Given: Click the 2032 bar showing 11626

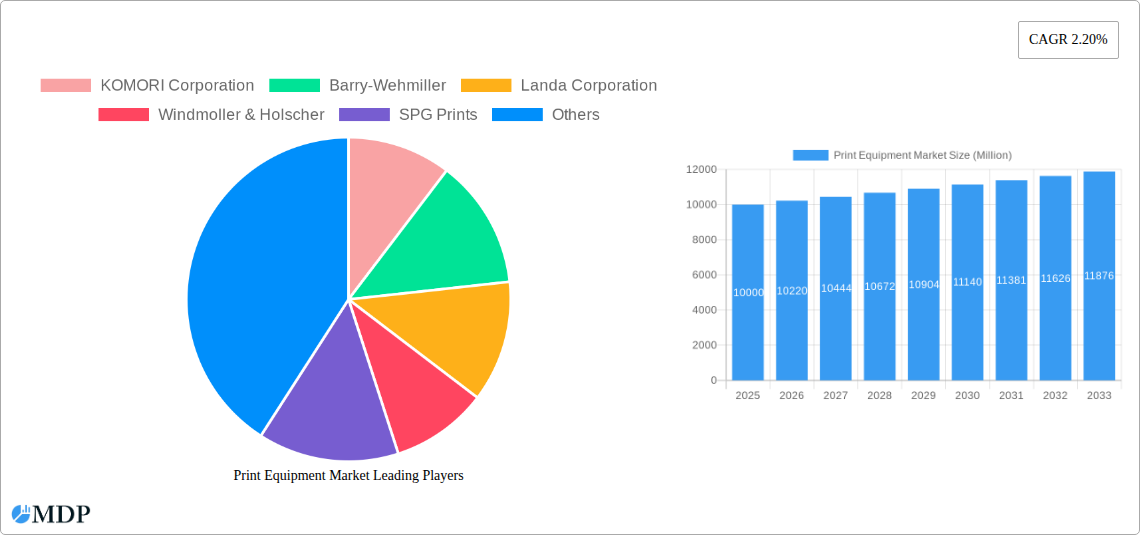Looking at the screenshot, I should pos(1055,278).
